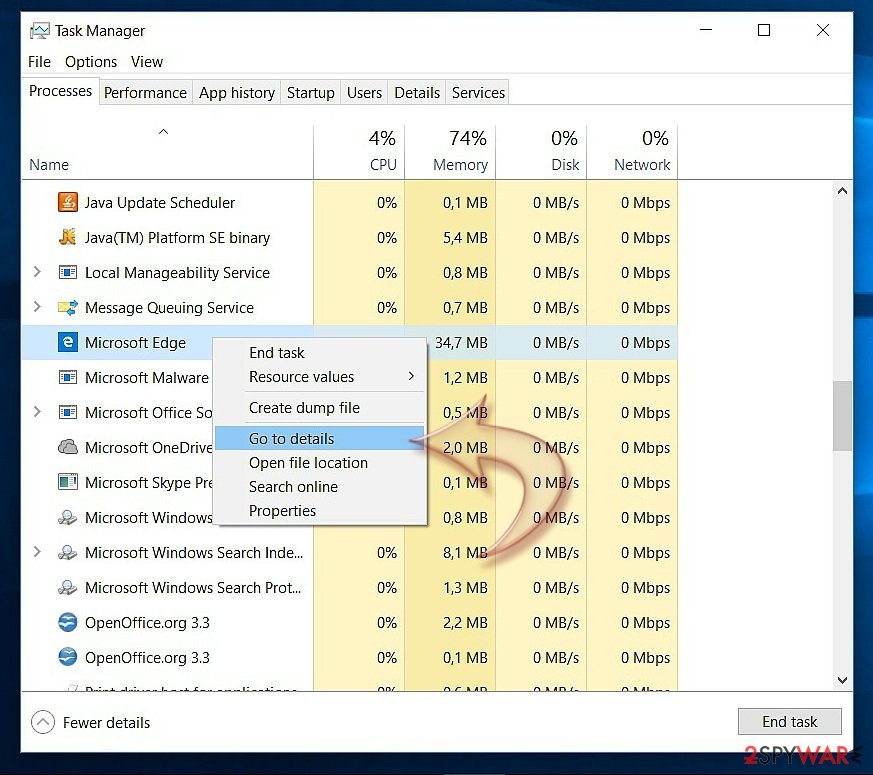Click the 34,7 MB memory value for Edge
This screenshot has width=873, height=775.
coord(461,343)
